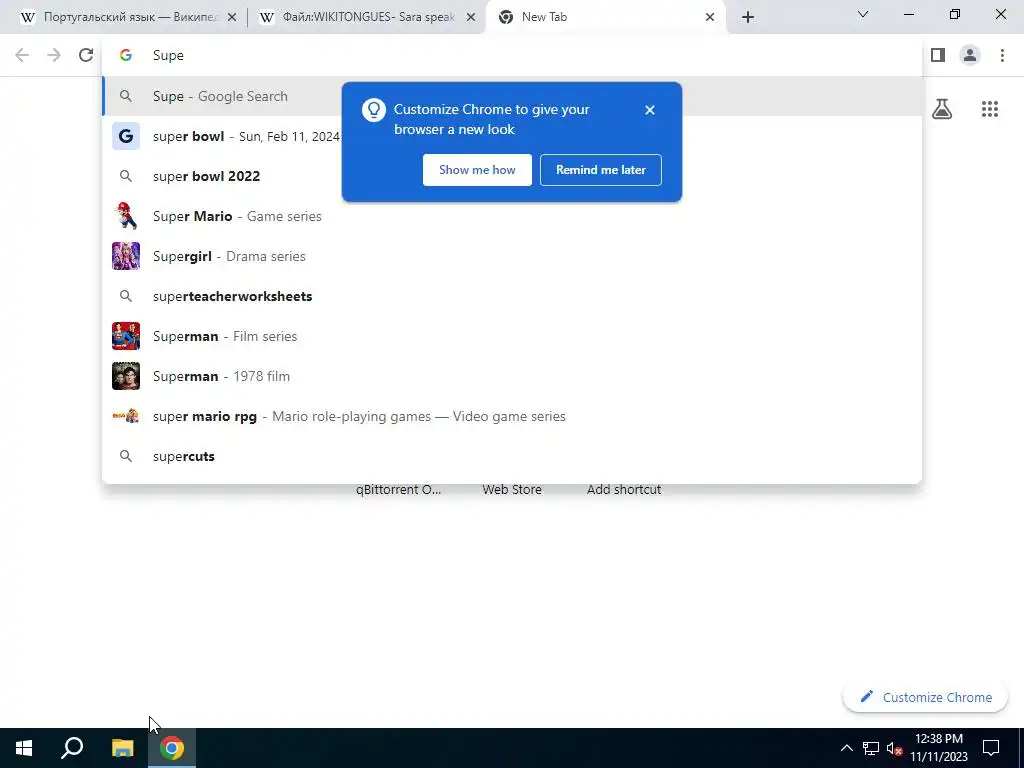Go forward with the right arrow icon
The height and width of the screenshot is (768, 1024).
[54, 56]
